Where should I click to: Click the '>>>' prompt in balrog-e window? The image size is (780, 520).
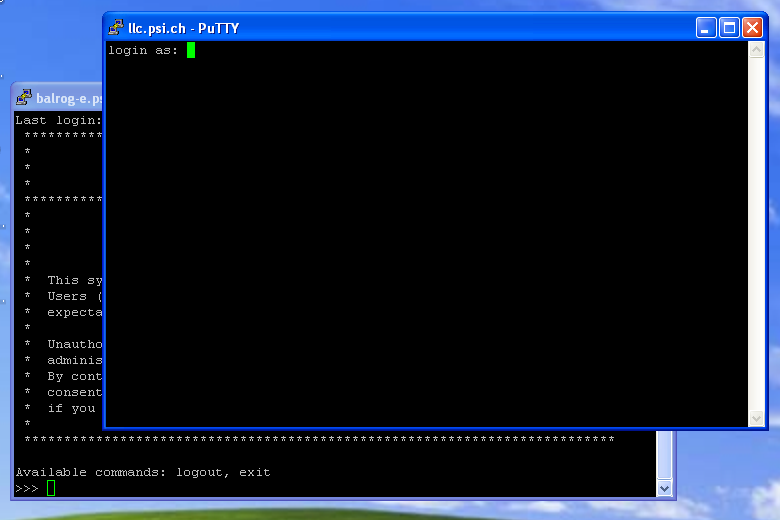pyautogui.click(x=27, y=489)
